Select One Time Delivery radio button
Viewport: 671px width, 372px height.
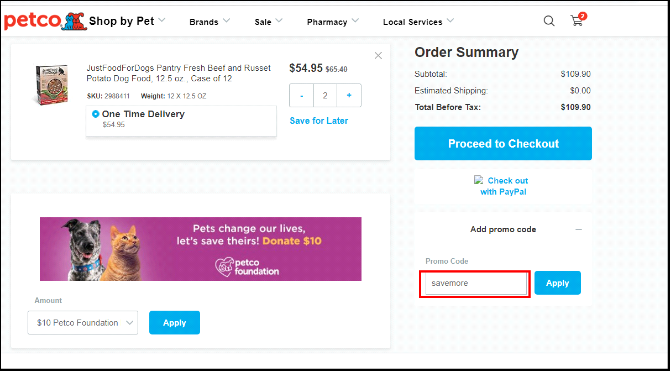point(95,114)
